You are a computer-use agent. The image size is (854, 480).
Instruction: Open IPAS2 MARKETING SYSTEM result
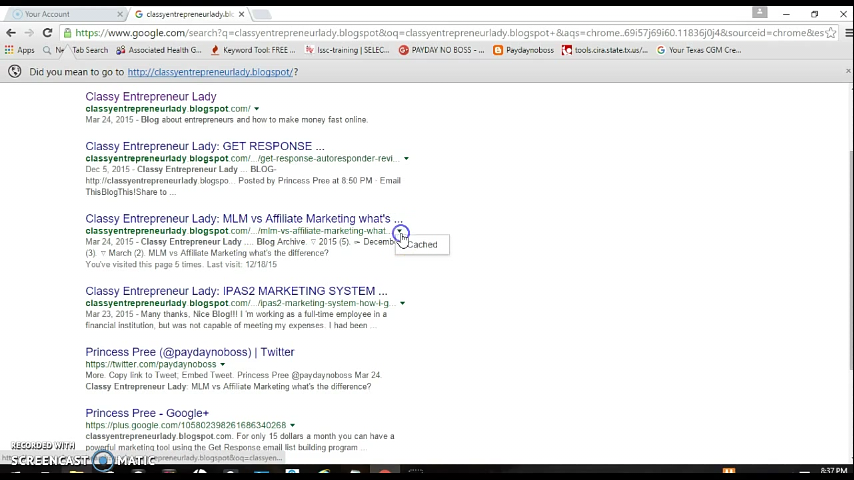[x=236, y=291]
